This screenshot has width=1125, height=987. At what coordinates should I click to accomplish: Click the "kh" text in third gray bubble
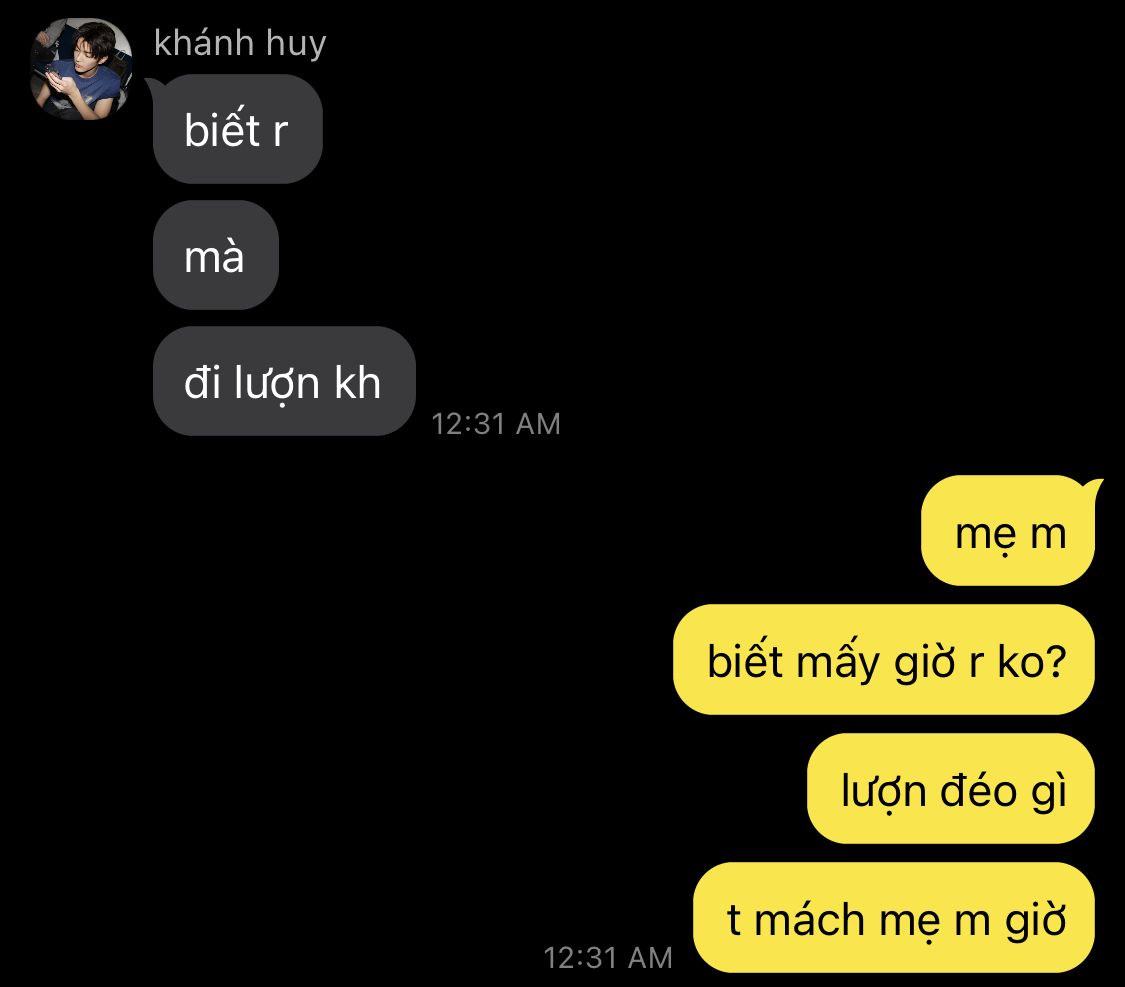[x=357, y=382]
